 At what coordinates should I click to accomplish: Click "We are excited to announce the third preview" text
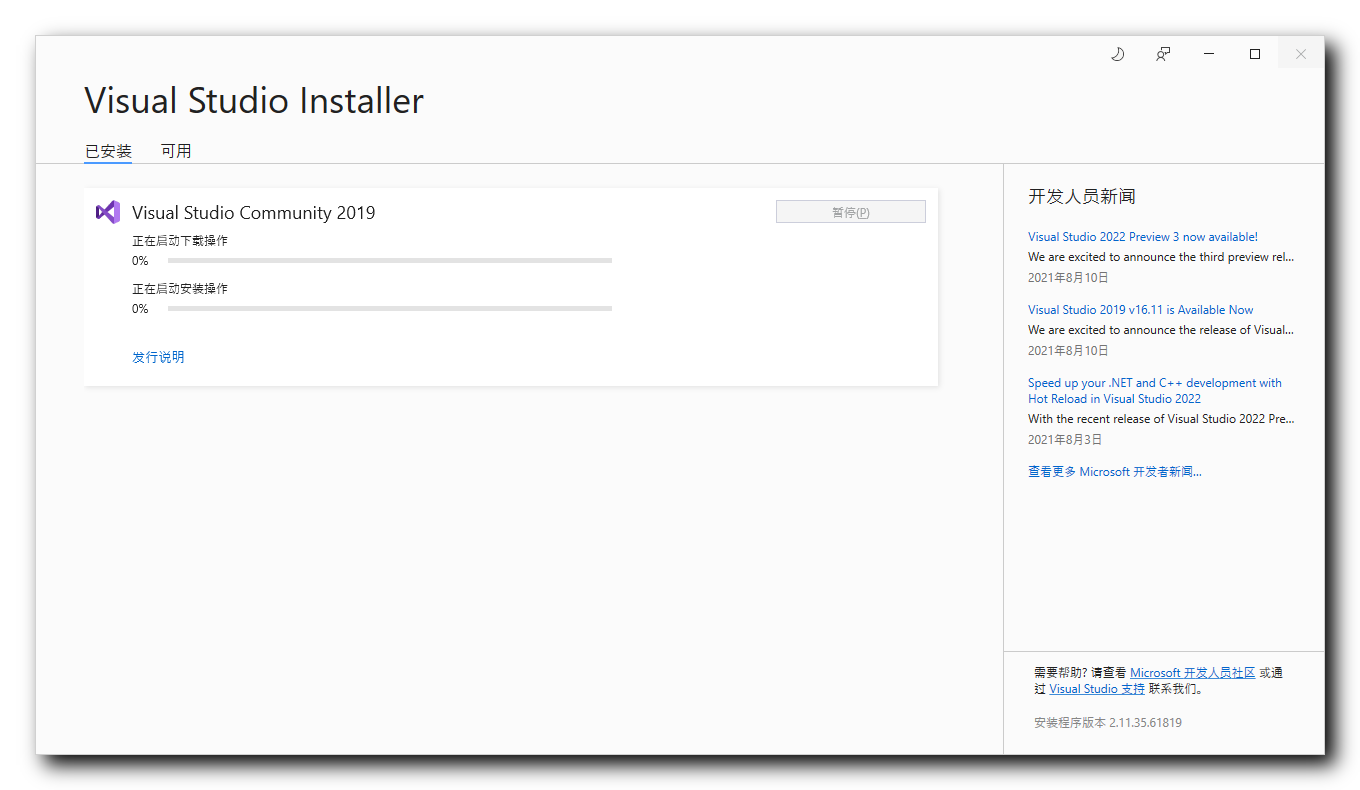click(1161, 257)
